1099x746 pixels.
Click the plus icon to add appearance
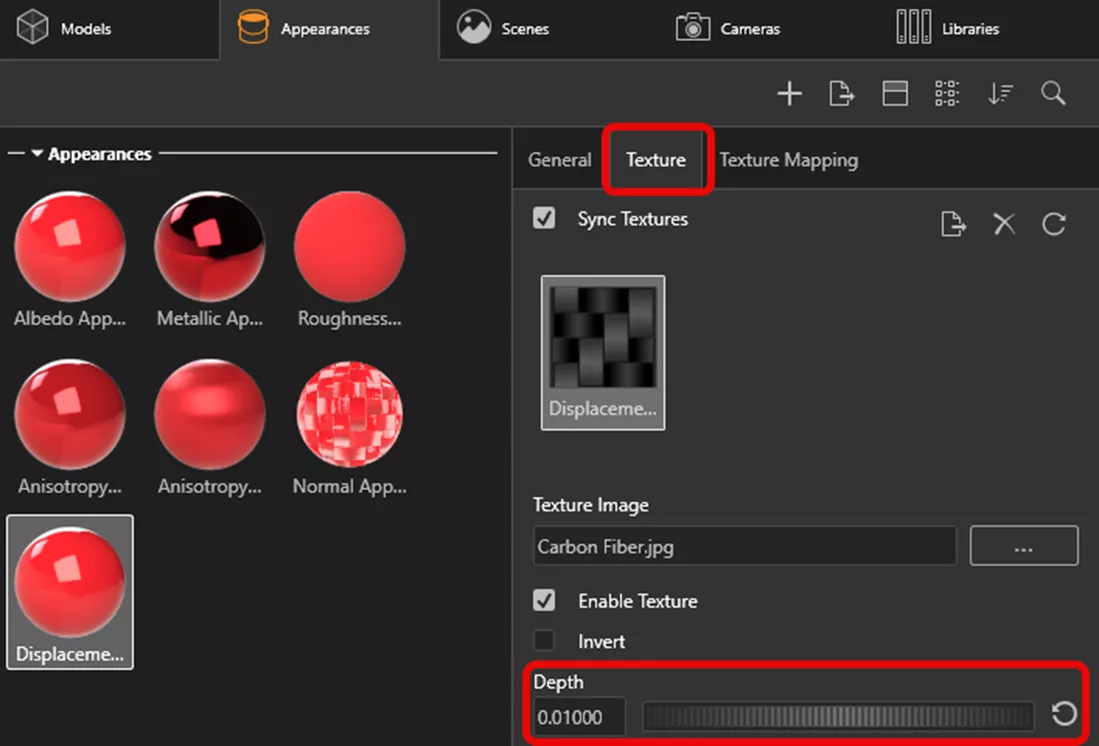pyautogui.click(x=790, y=94)
